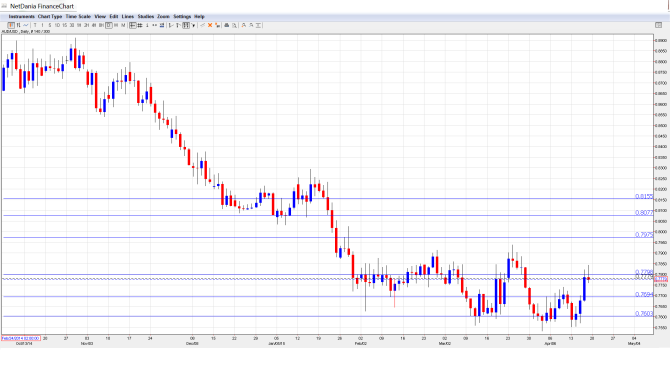The width and height of the screenshot is (670, 377).
Task: Click the current price marker on price axis
Action: click(661, 279)
